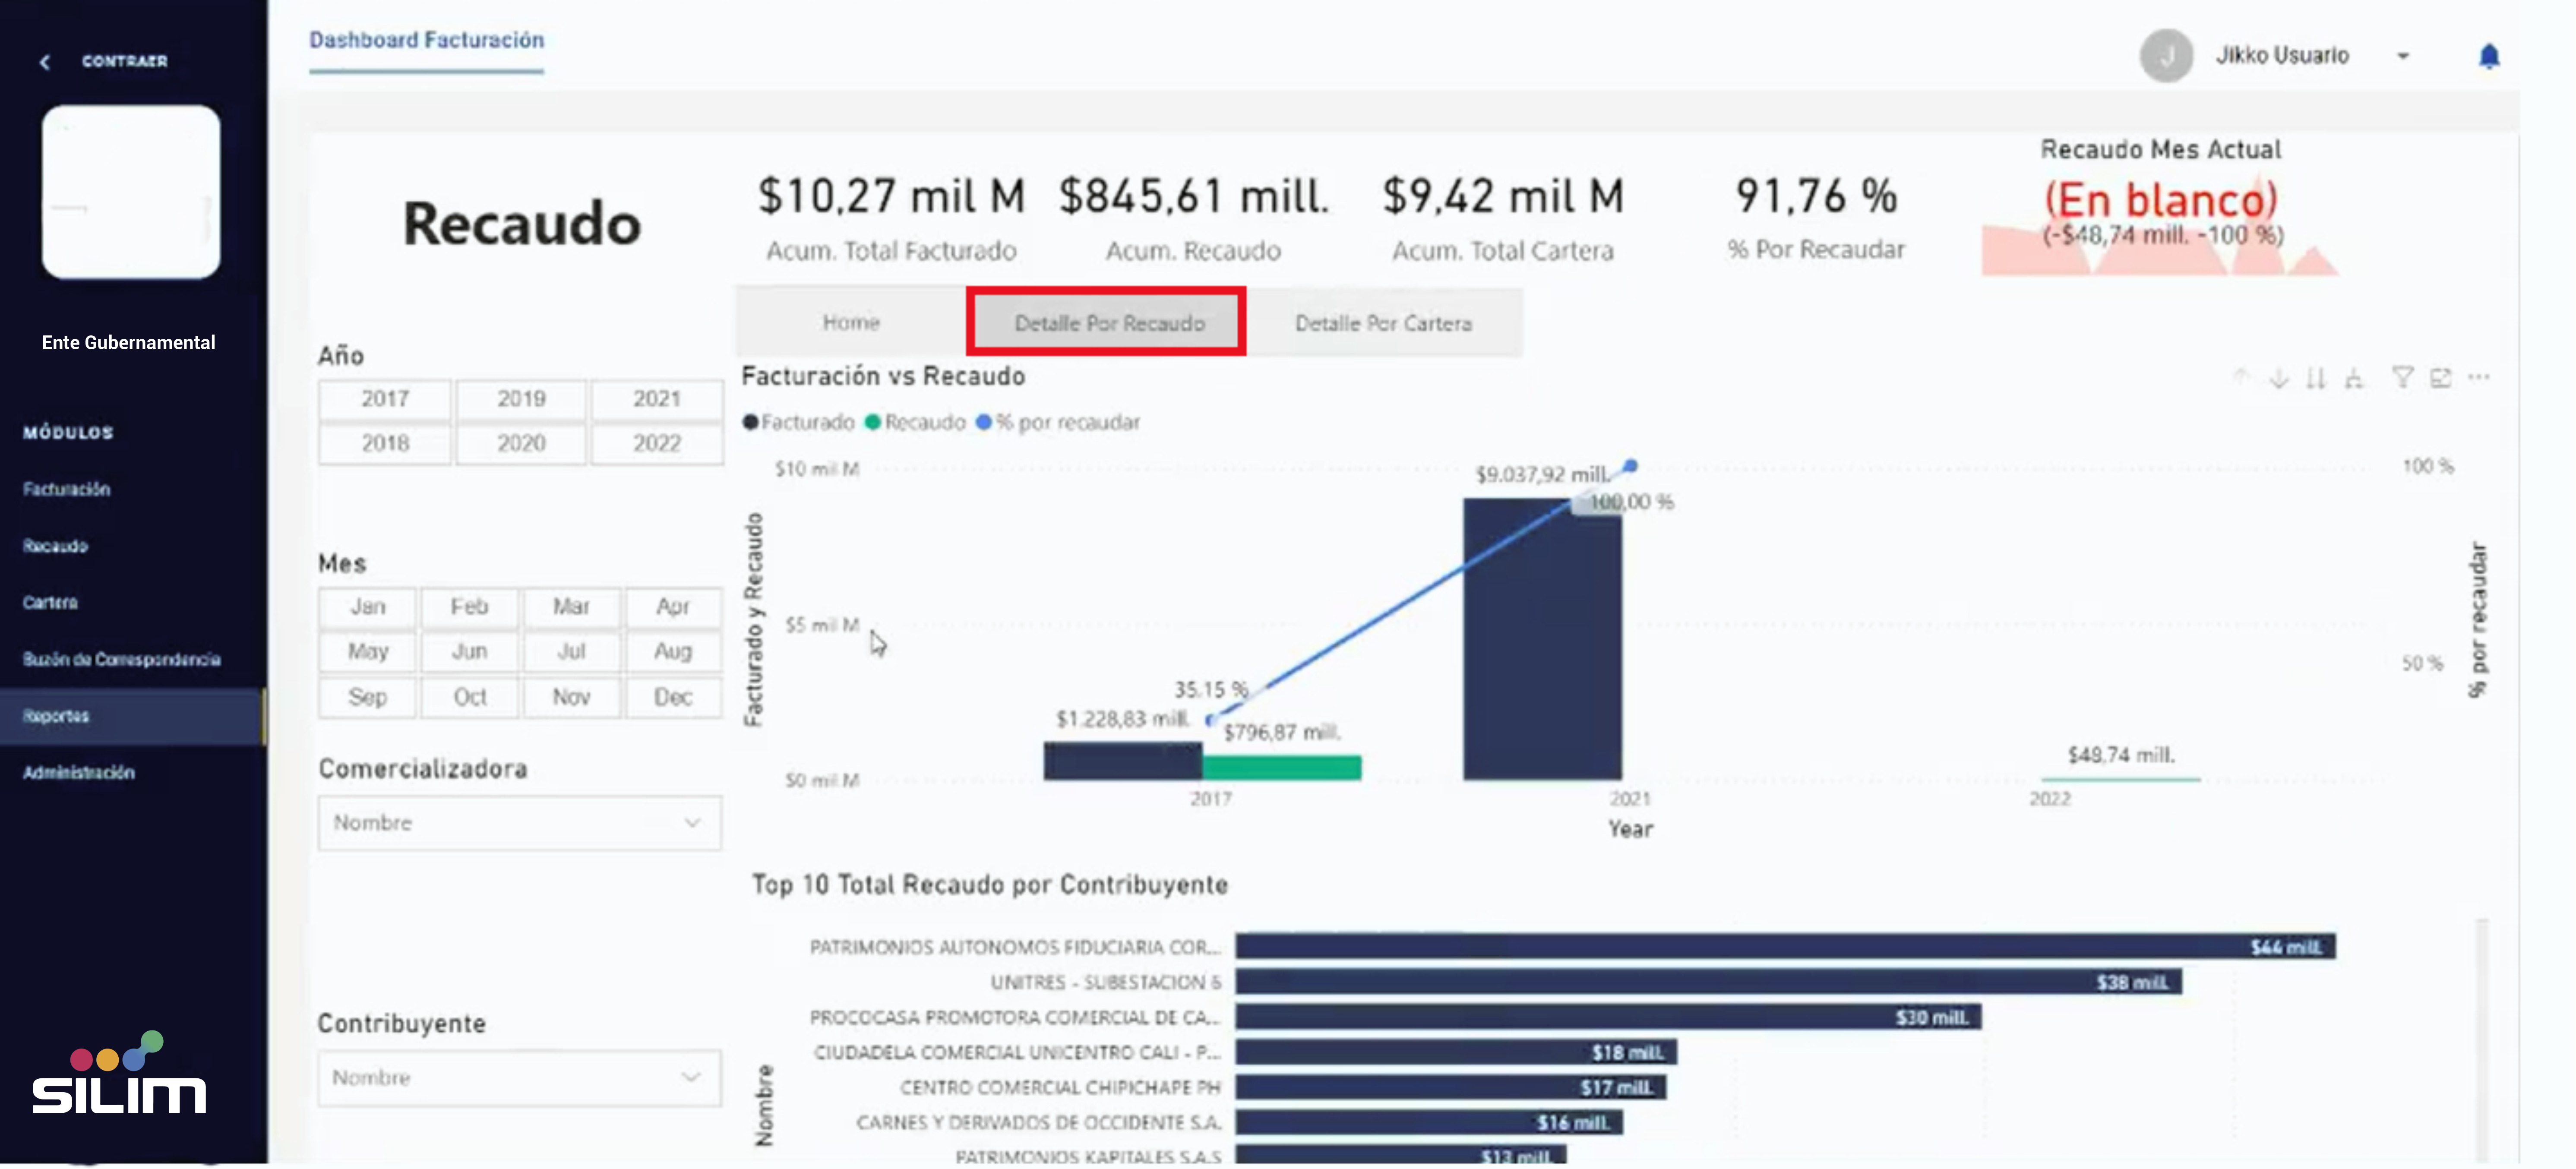The height and width of the screenshot is (1169, 2576).
Task: Go to next level with double arrow icon
Action: (2316, 378)
